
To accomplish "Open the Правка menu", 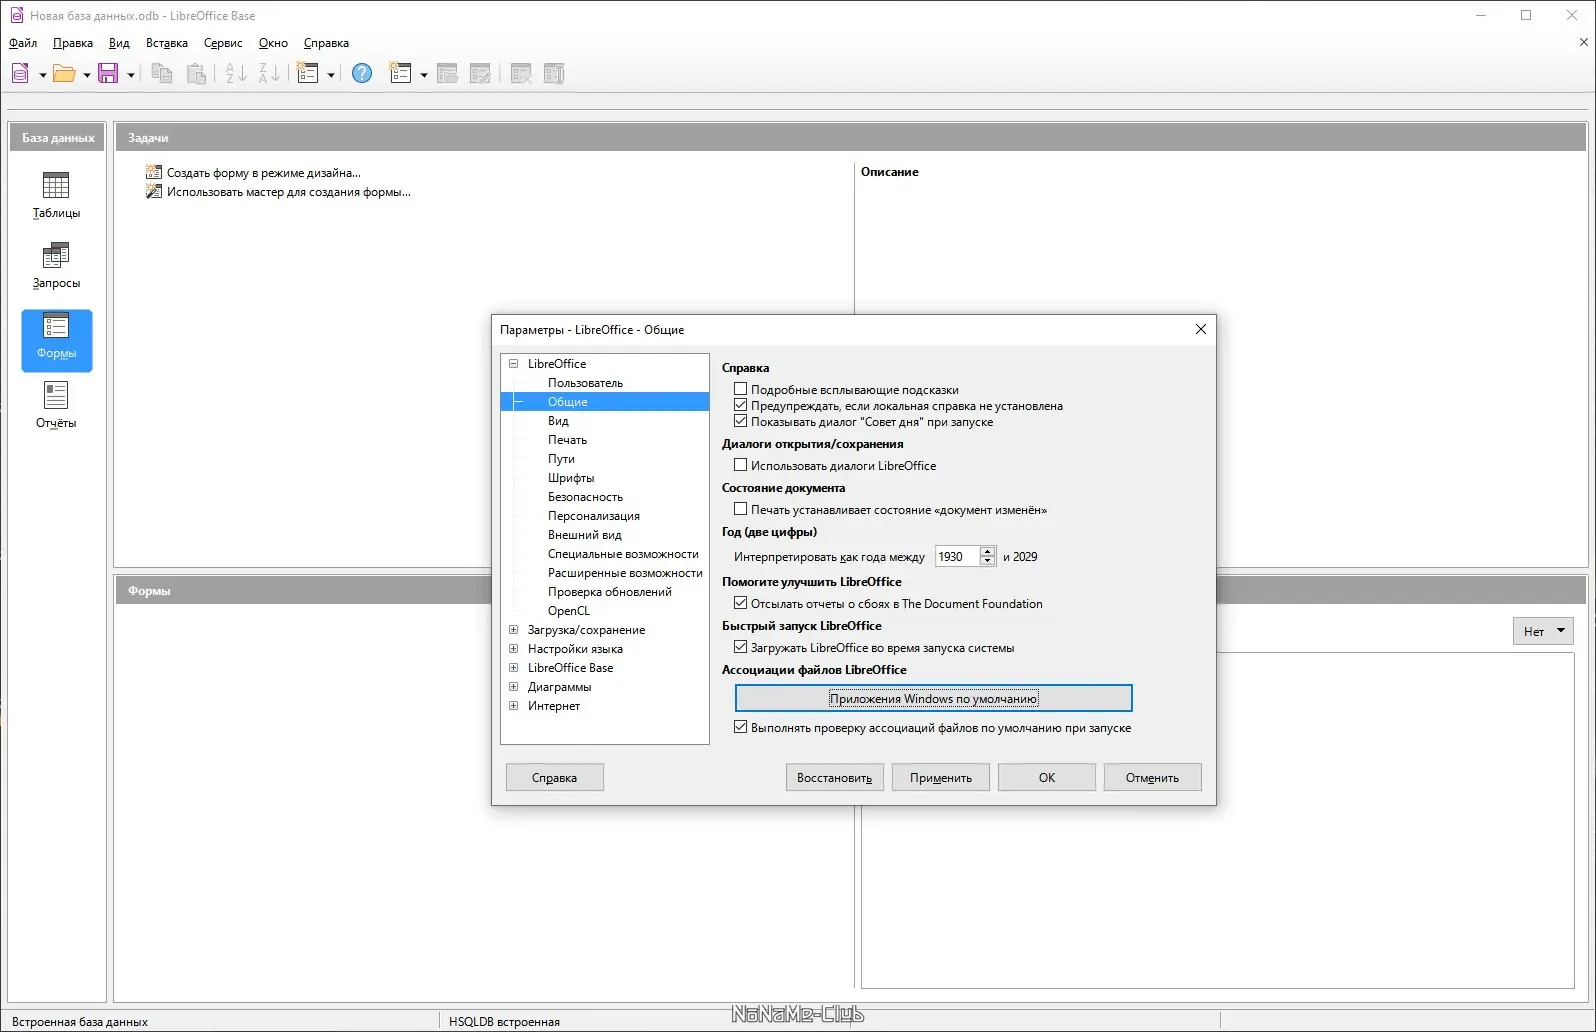I will (x=73, y=43).
